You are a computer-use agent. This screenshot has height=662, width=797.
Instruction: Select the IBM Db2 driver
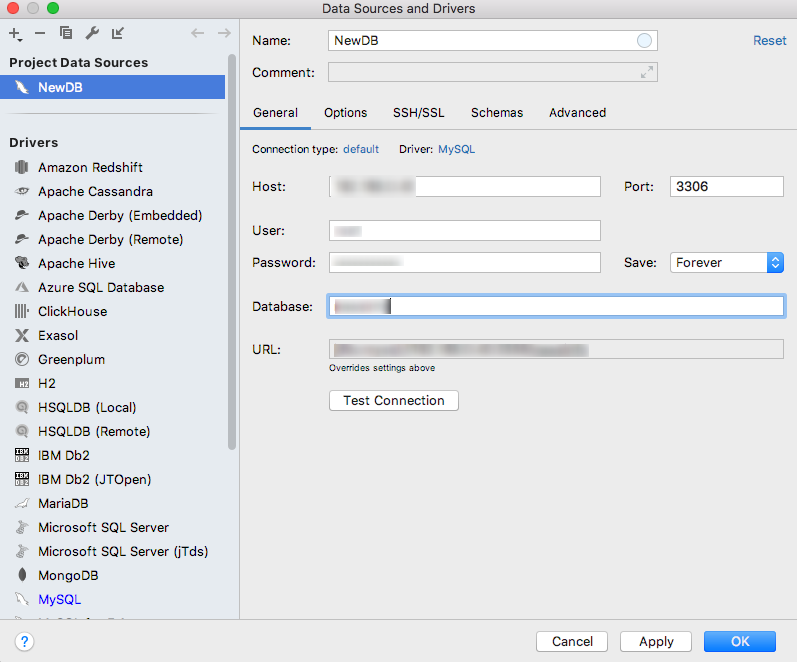(112, 455)
